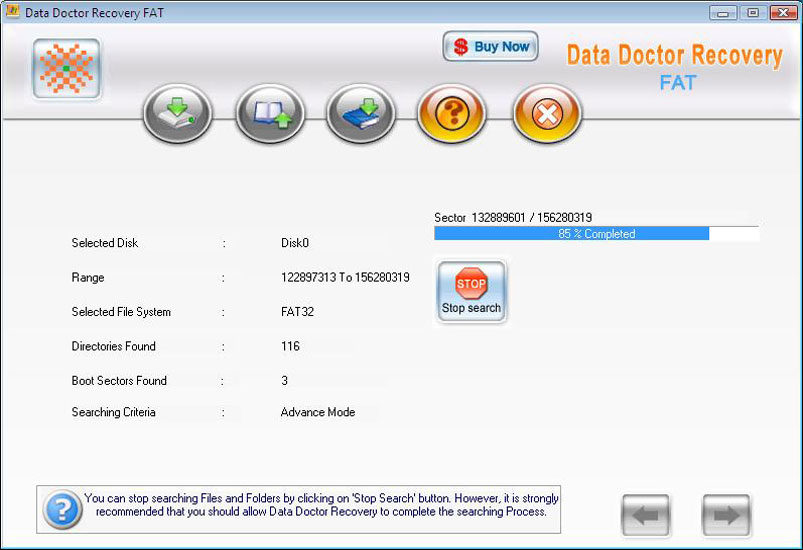Minimize the Data Doctor Recovery window

click(x=723, y=13)
